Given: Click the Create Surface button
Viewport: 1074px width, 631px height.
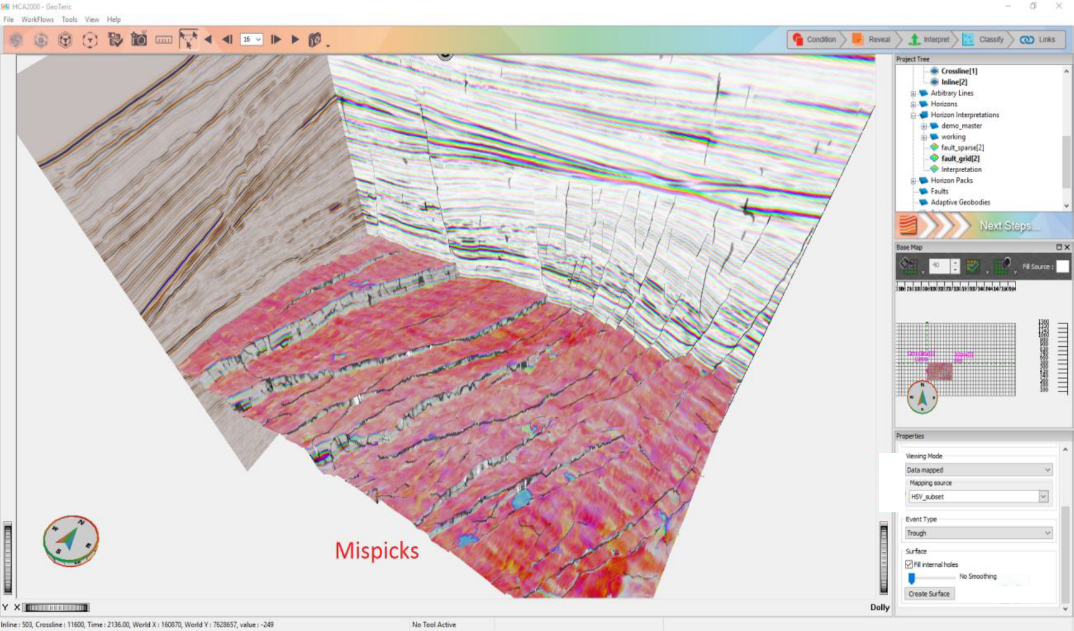Looking at the screenshot, I should (929, 593).
